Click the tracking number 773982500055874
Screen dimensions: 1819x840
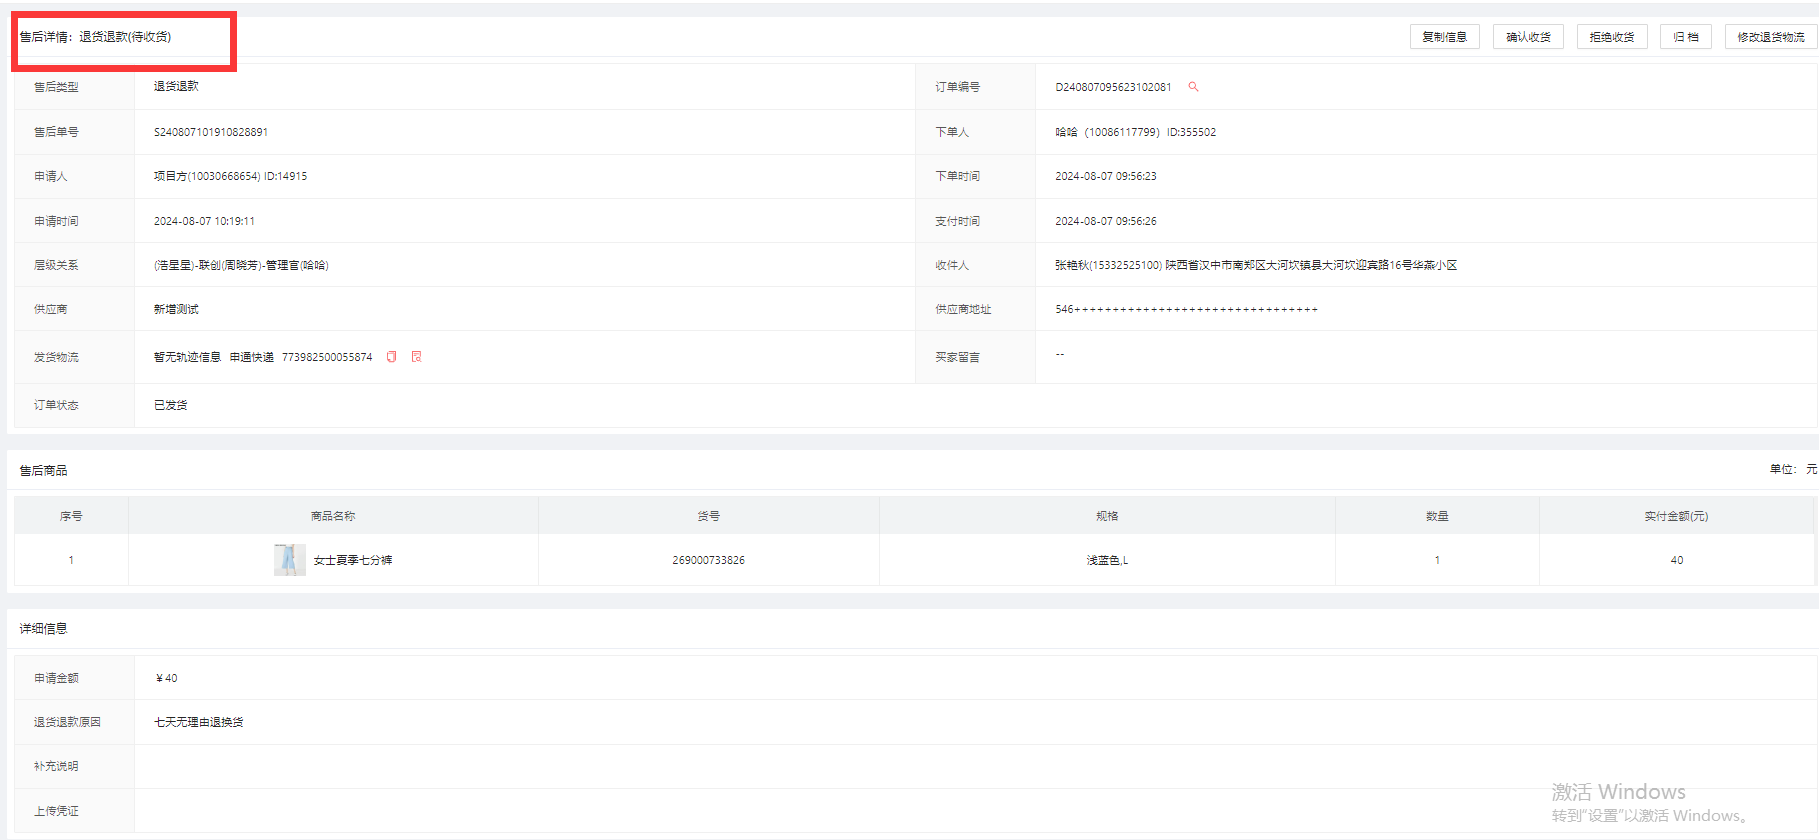[327, 357]
